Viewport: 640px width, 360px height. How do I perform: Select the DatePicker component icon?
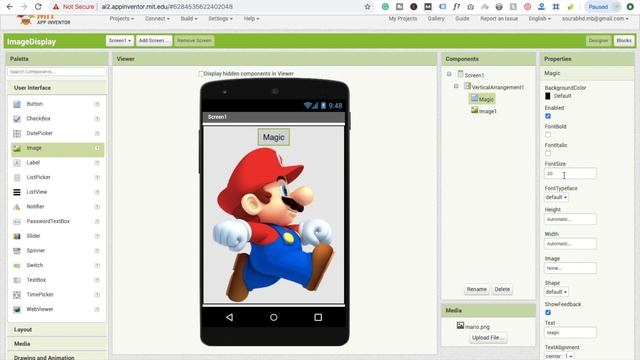[17, 133]
